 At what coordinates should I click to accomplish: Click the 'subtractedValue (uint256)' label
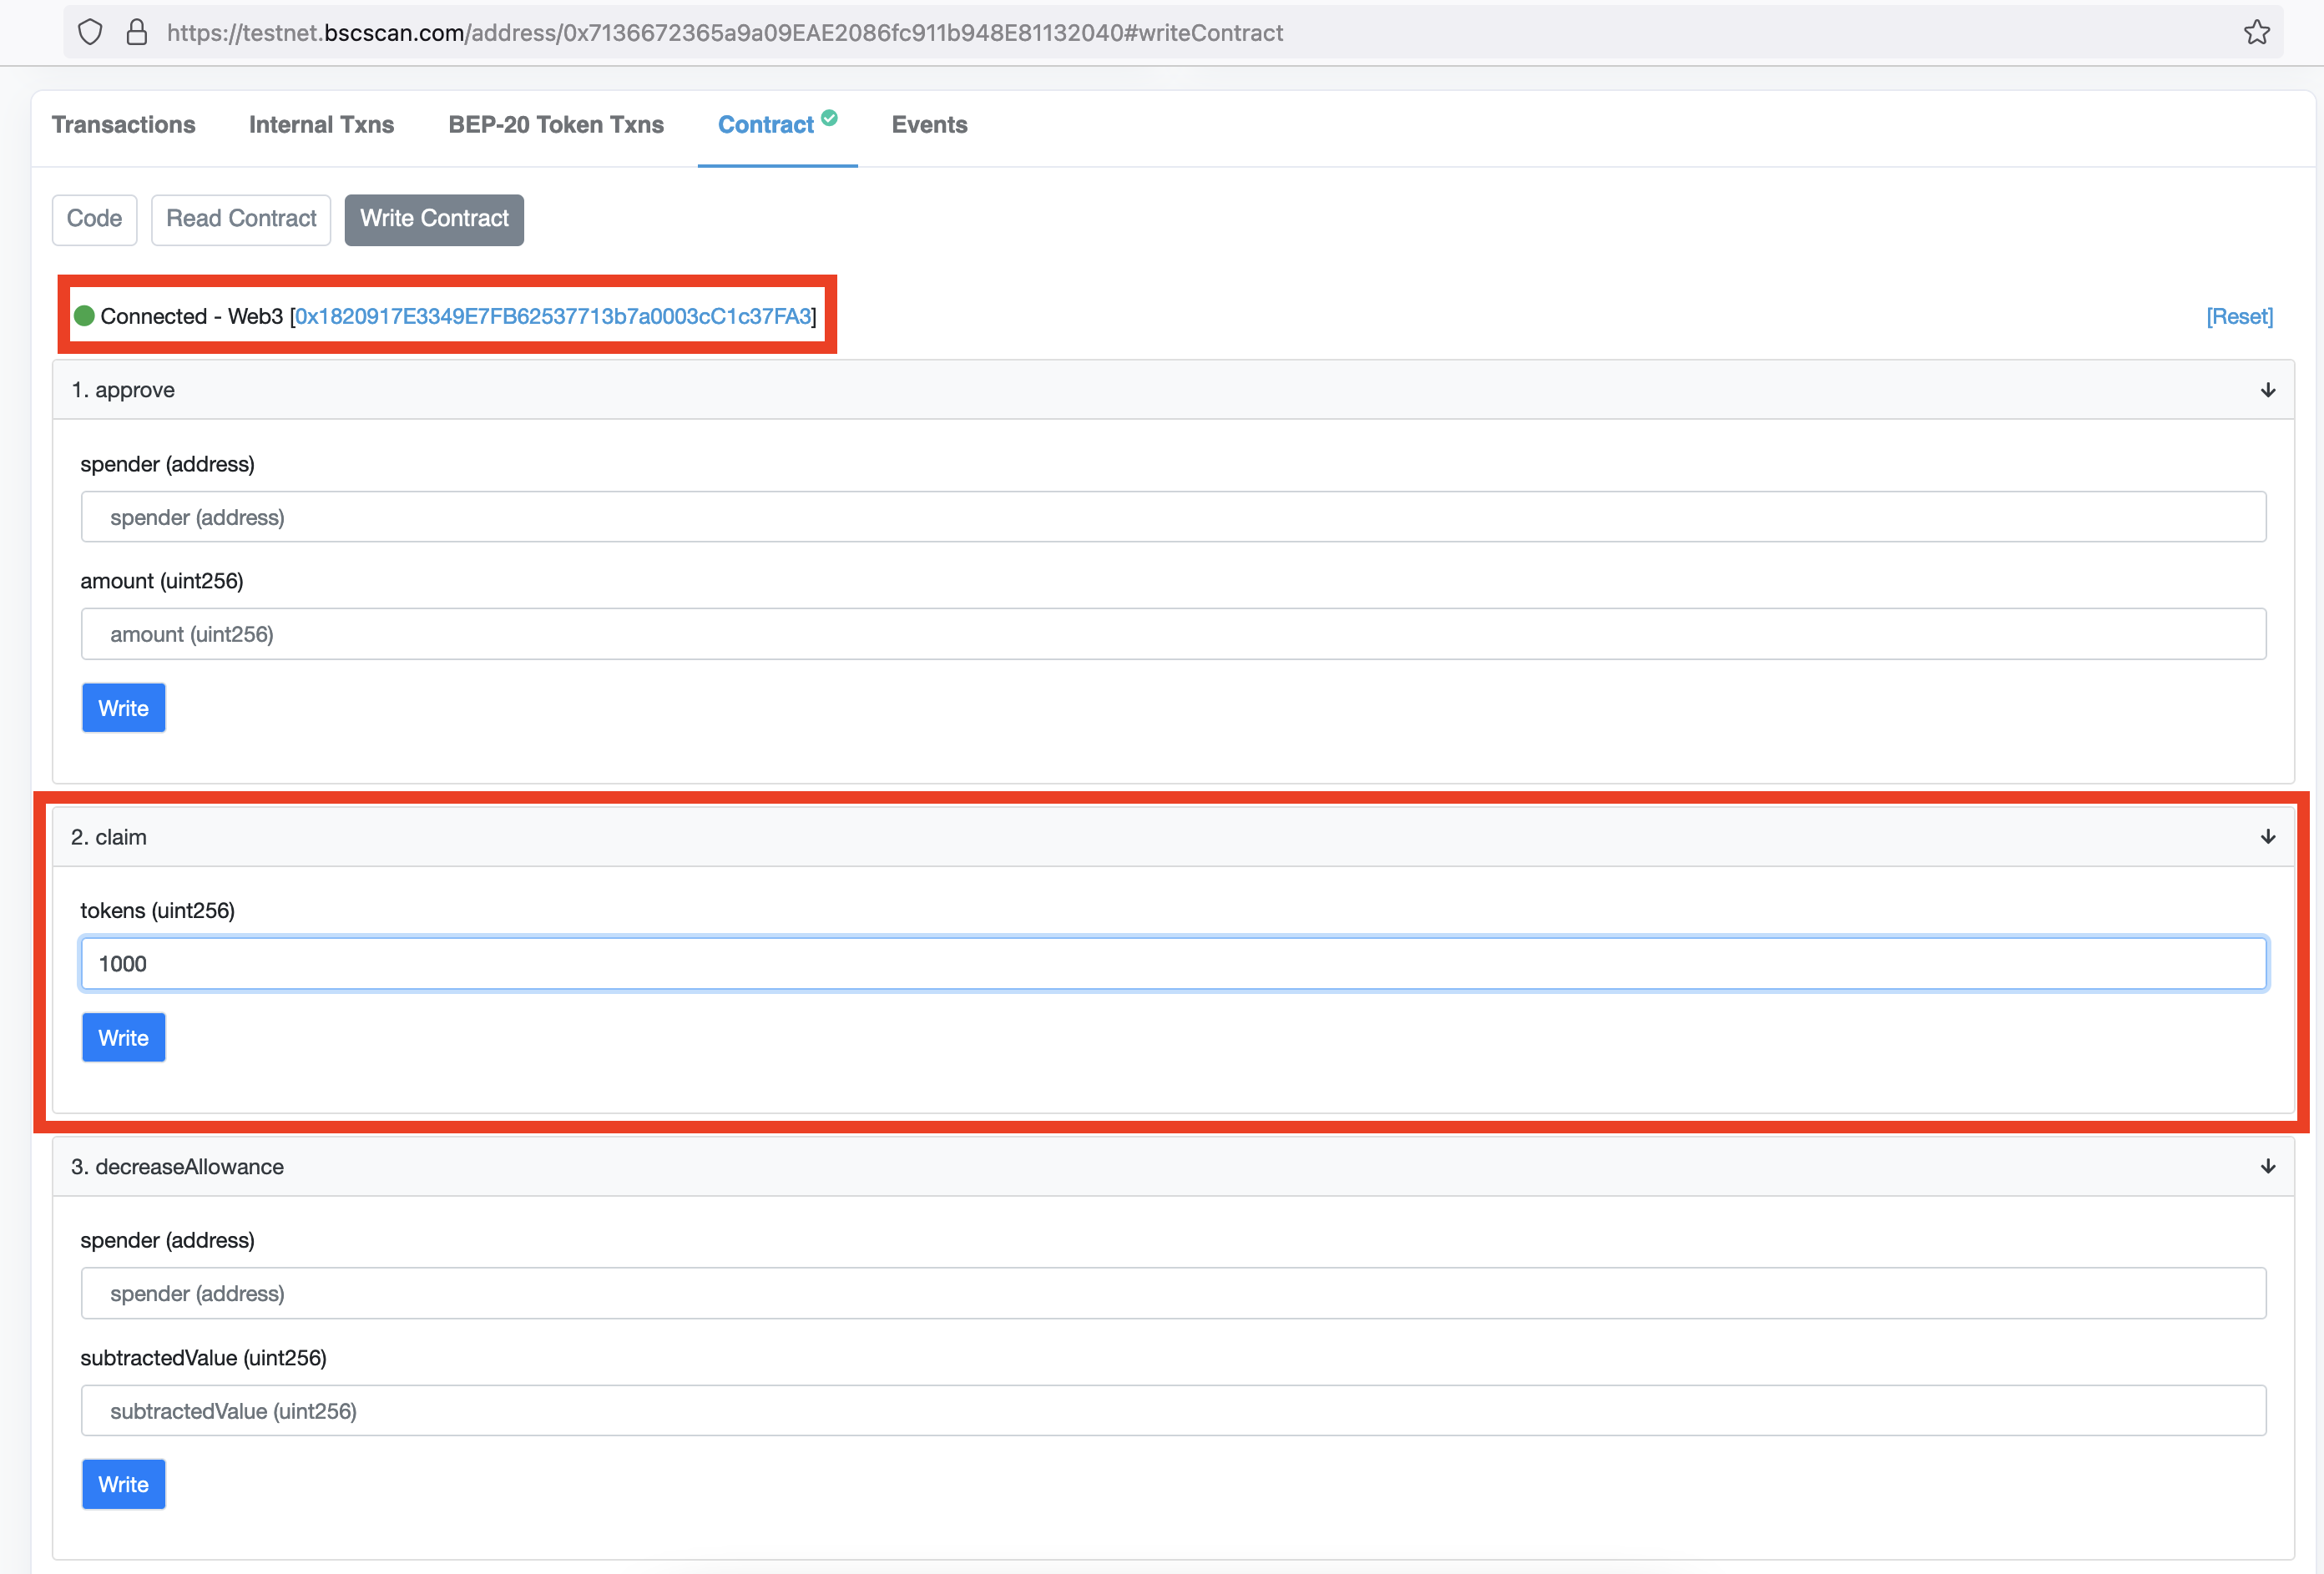pyautogui.click(x=204, y=1358)
